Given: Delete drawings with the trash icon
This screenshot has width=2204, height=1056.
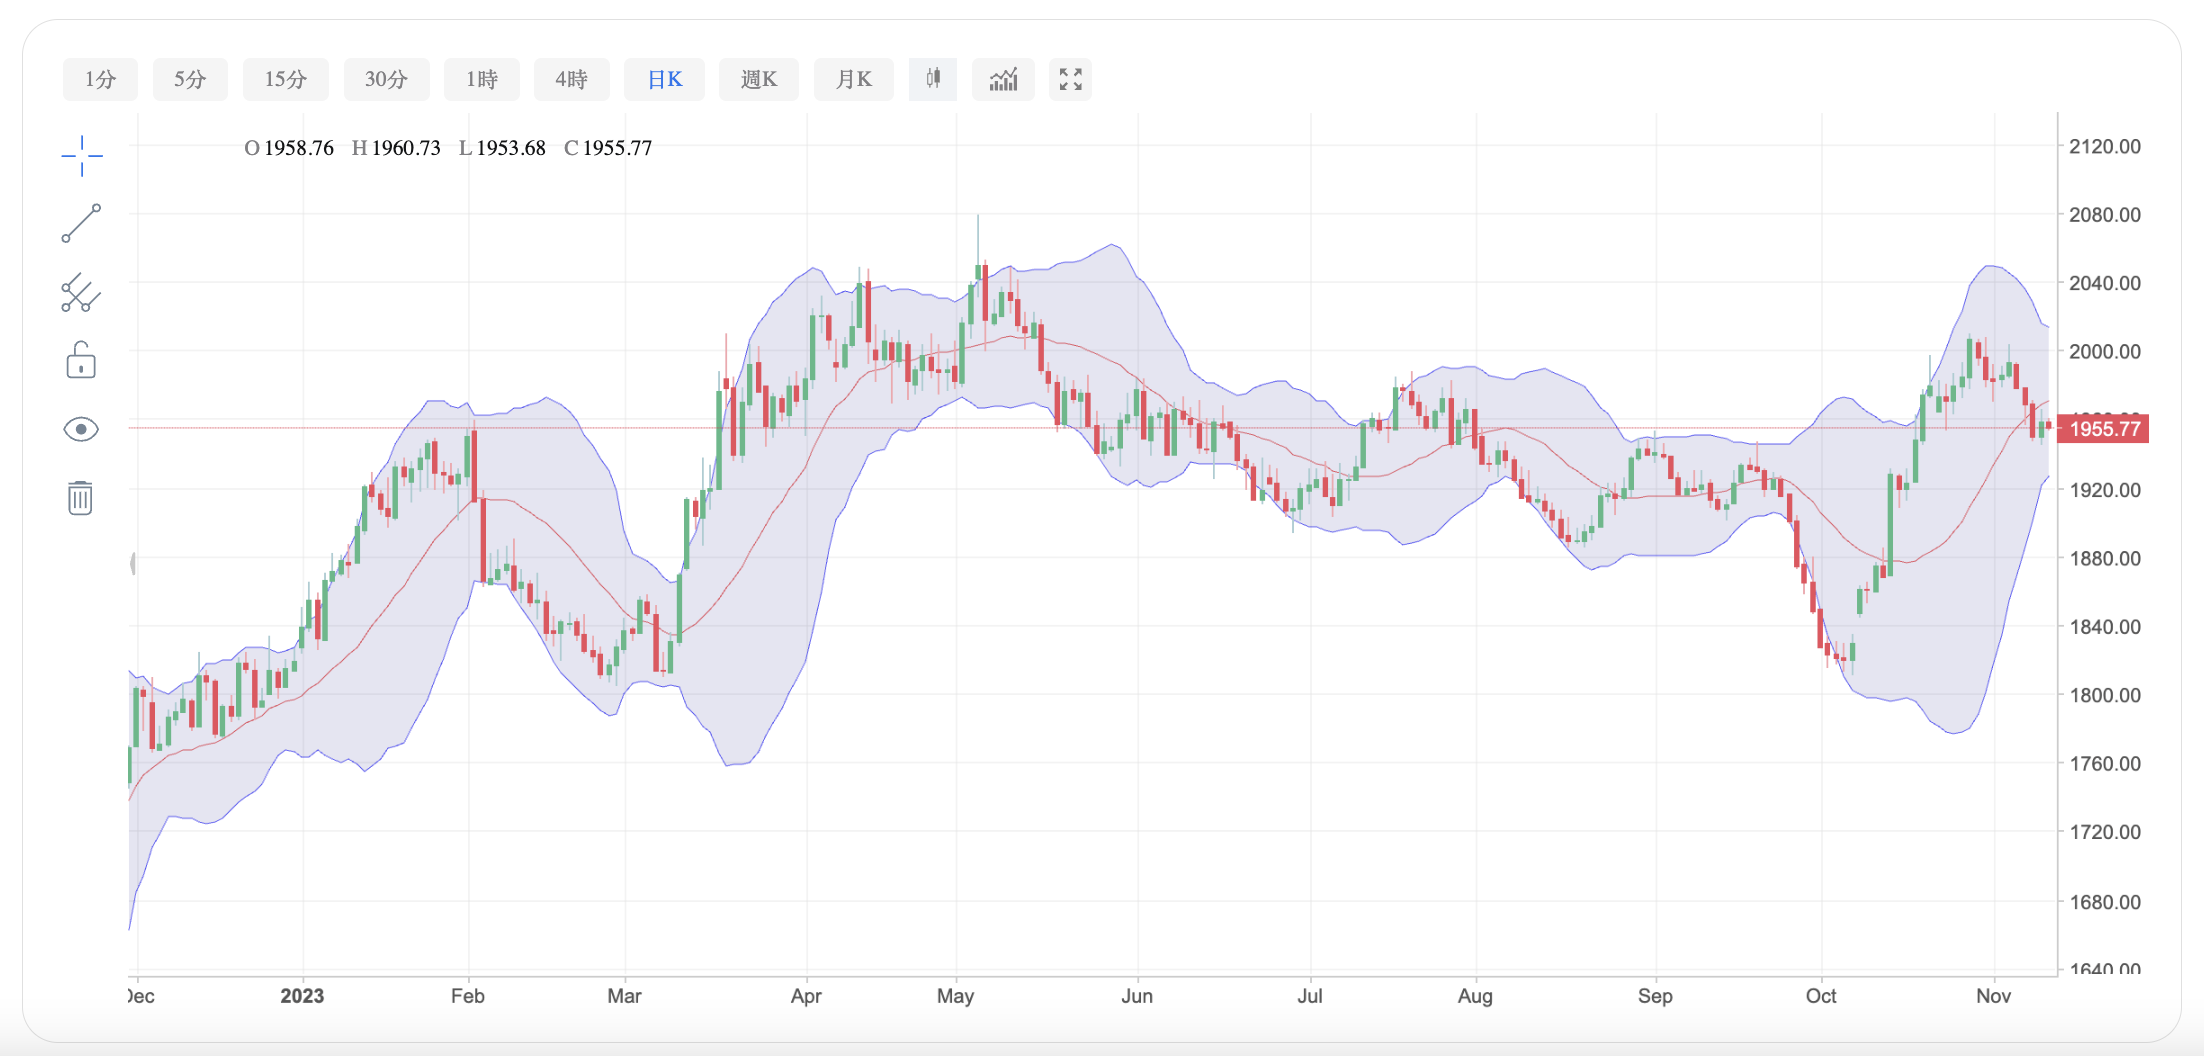Looking at the screenshot, I should pos(80,497).
